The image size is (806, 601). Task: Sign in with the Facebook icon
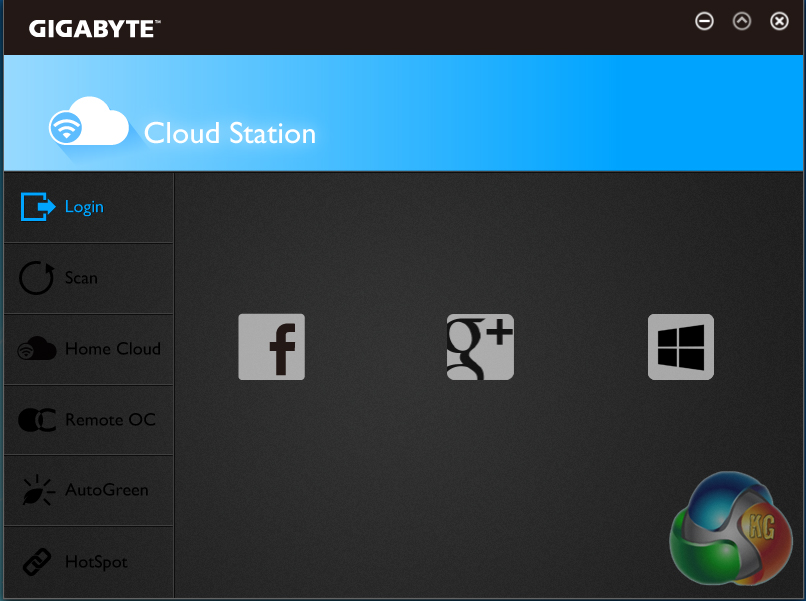271,347
